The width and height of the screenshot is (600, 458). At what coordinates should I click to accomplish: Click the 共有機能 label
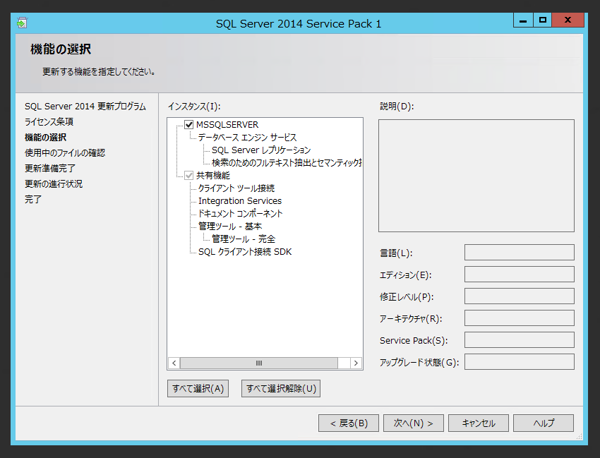tap(213, 175)
